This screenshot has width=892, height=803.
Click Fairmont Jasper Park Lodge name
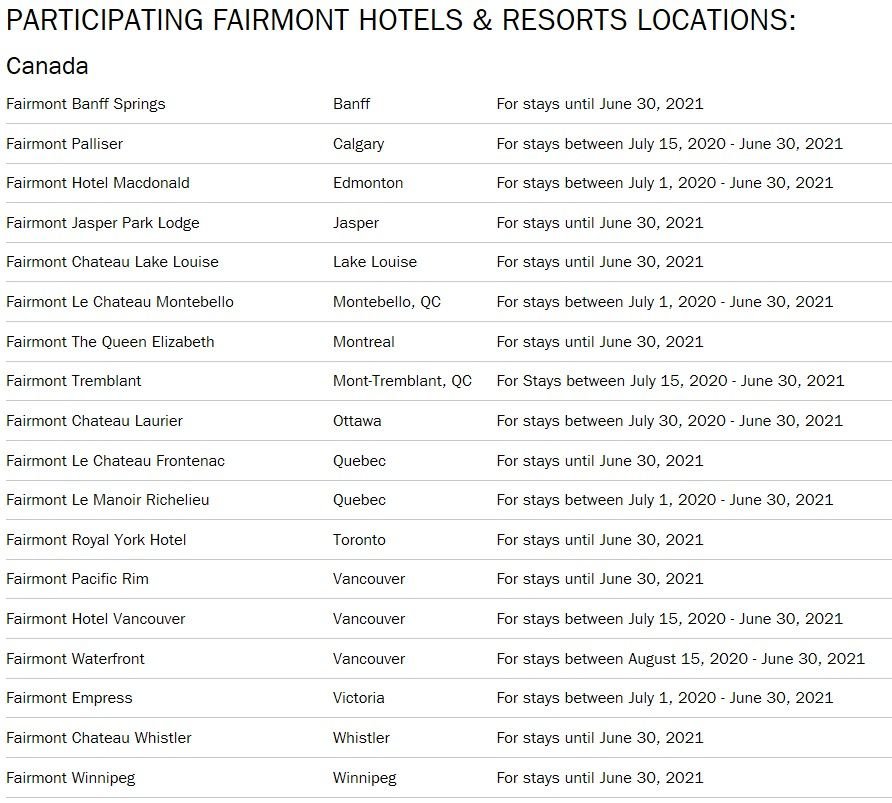[103, 223]
